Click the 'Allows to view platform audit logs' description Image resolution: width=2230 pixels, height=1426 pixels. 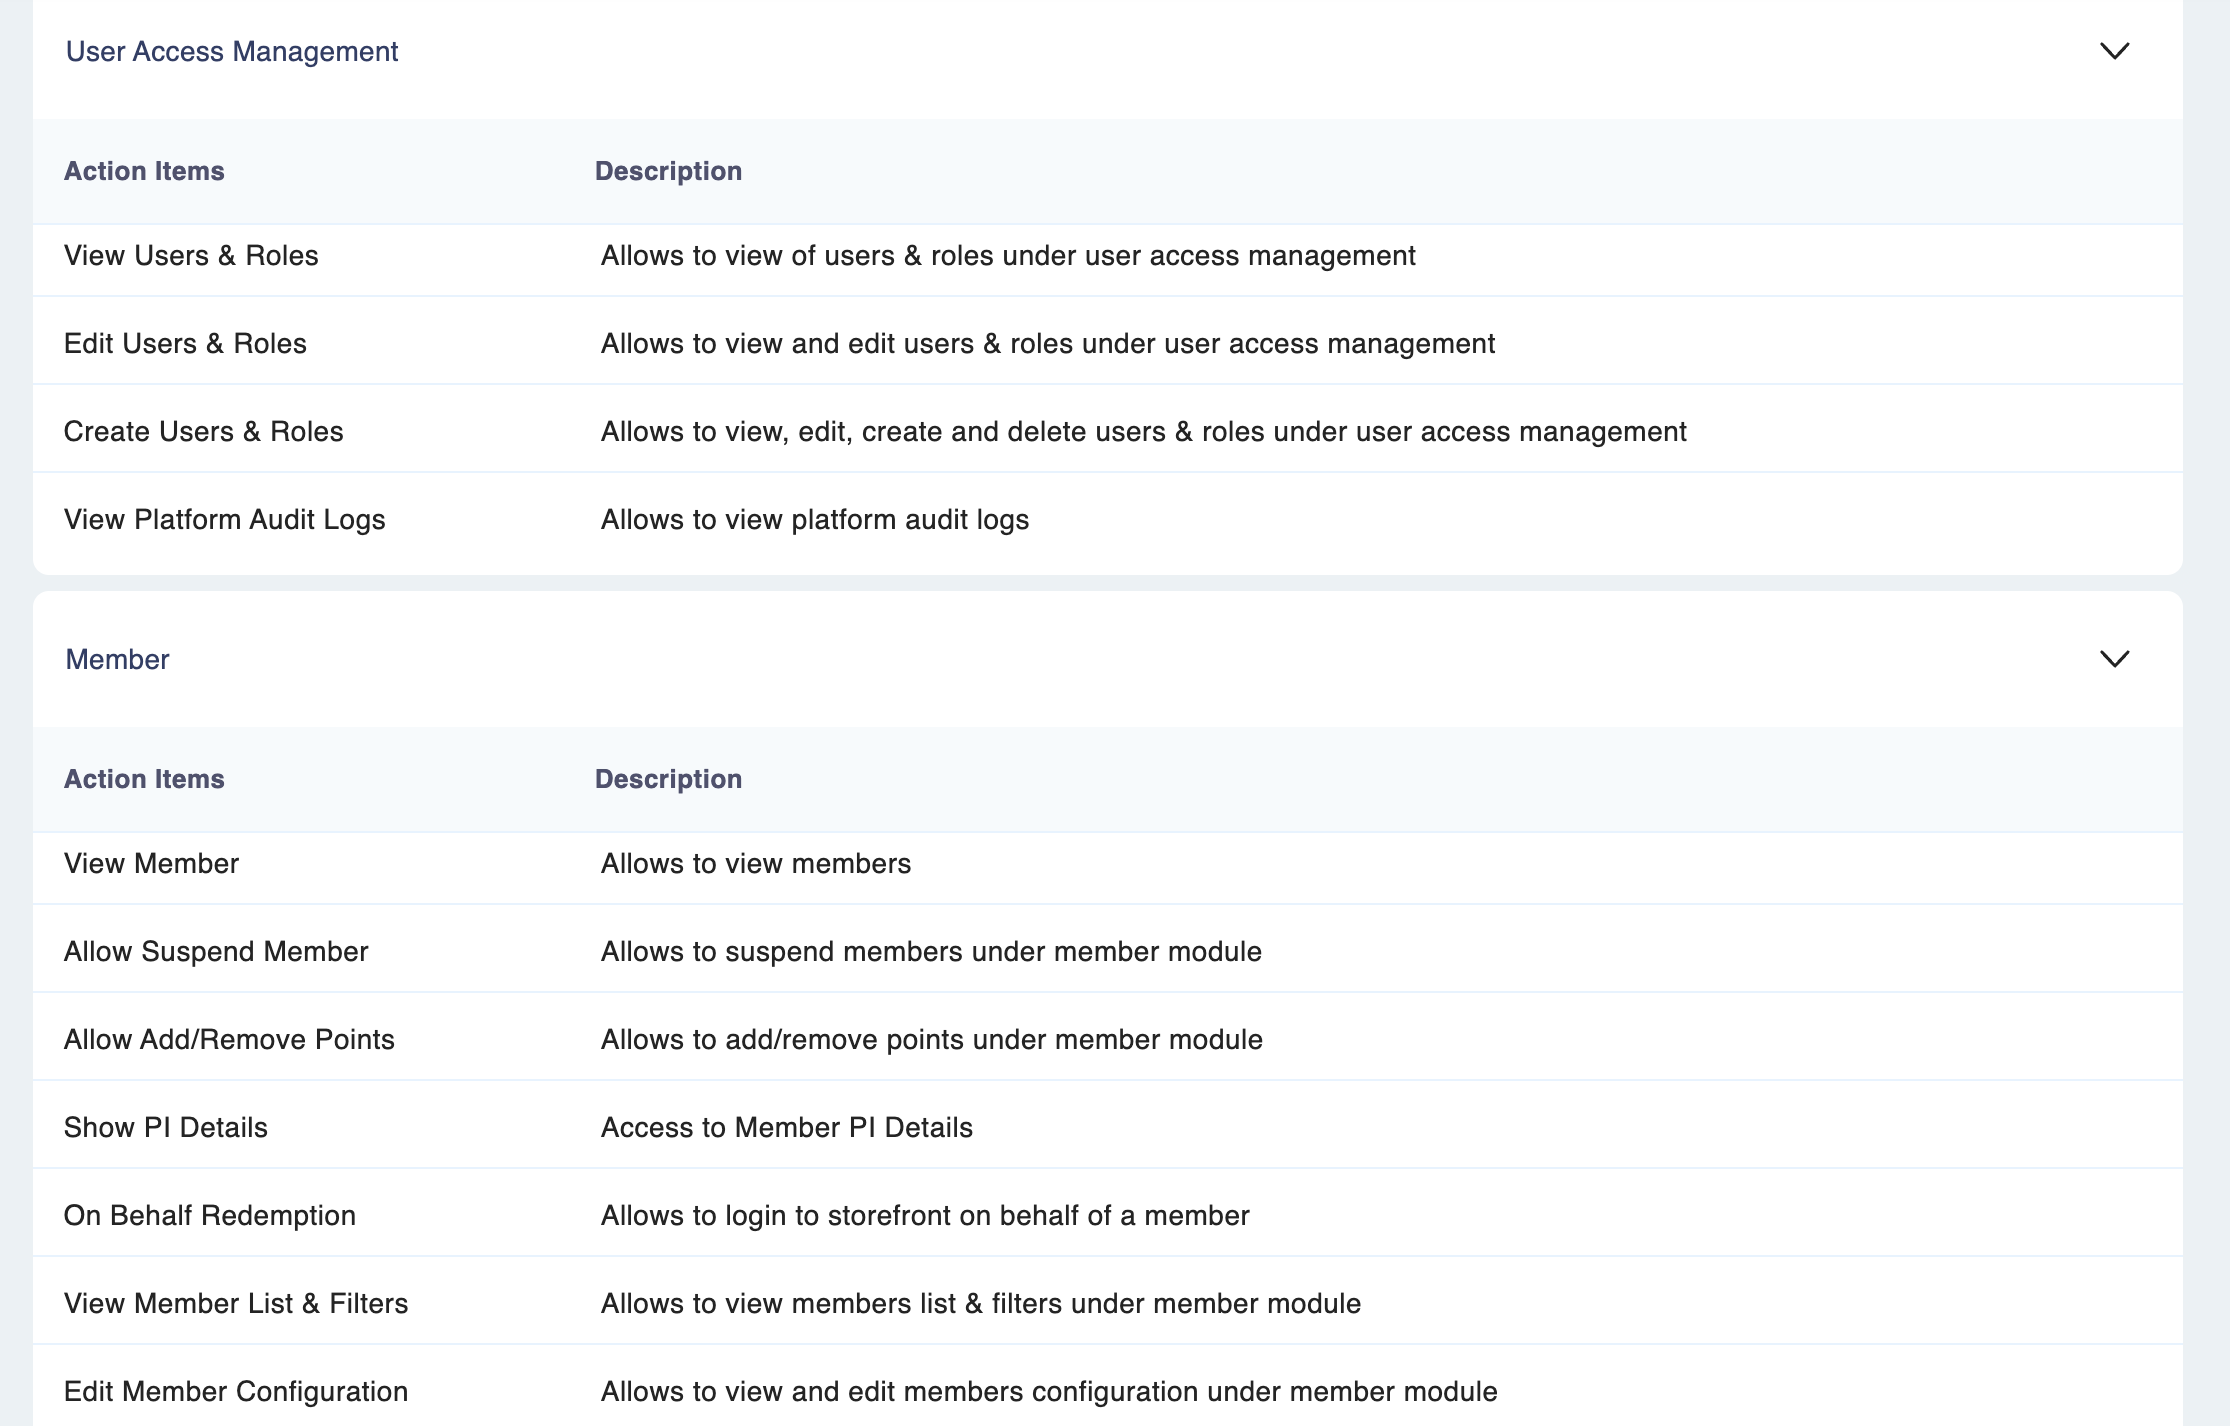[x=814, y=520]
